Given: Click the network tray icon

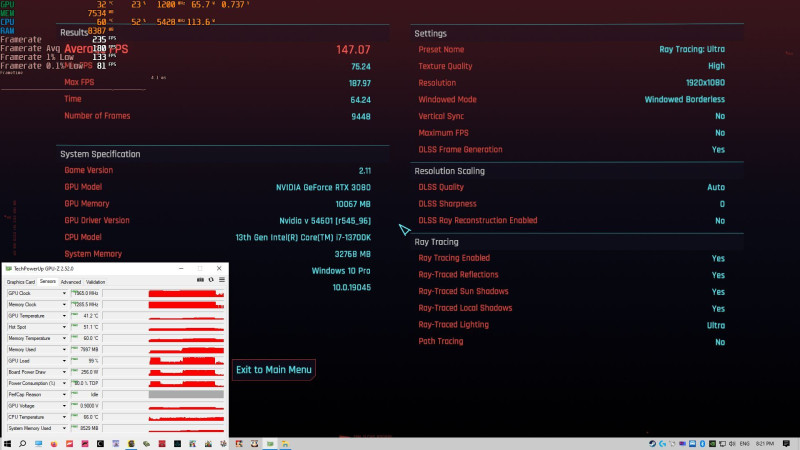Looking at the screenshot, I should (722, 444).
